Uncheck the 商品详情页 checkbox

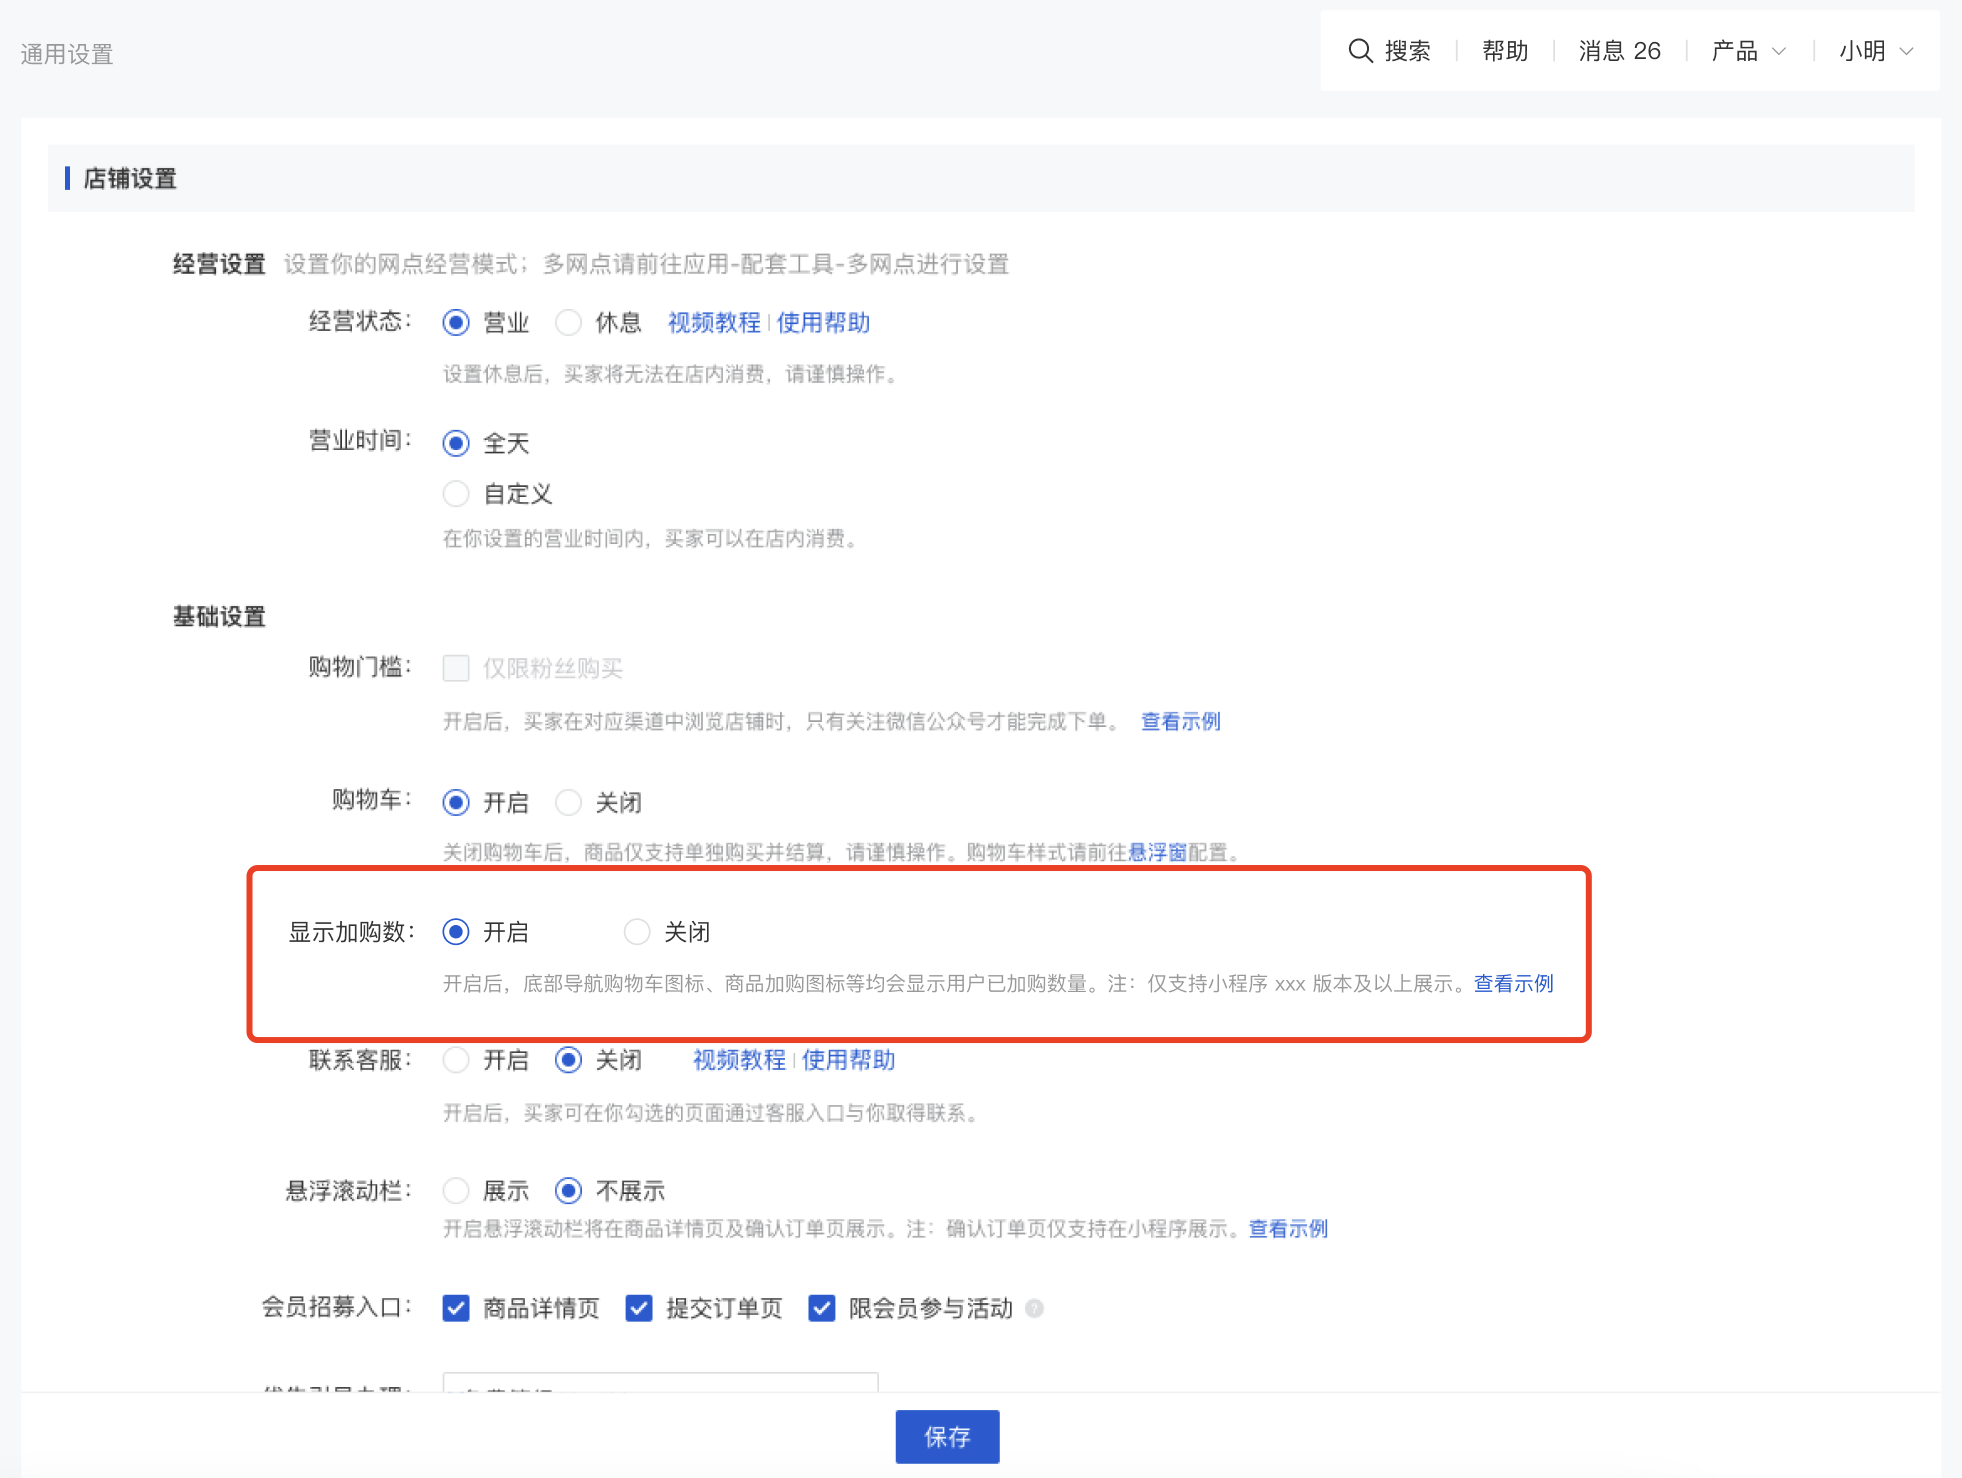coord(456,1308)
